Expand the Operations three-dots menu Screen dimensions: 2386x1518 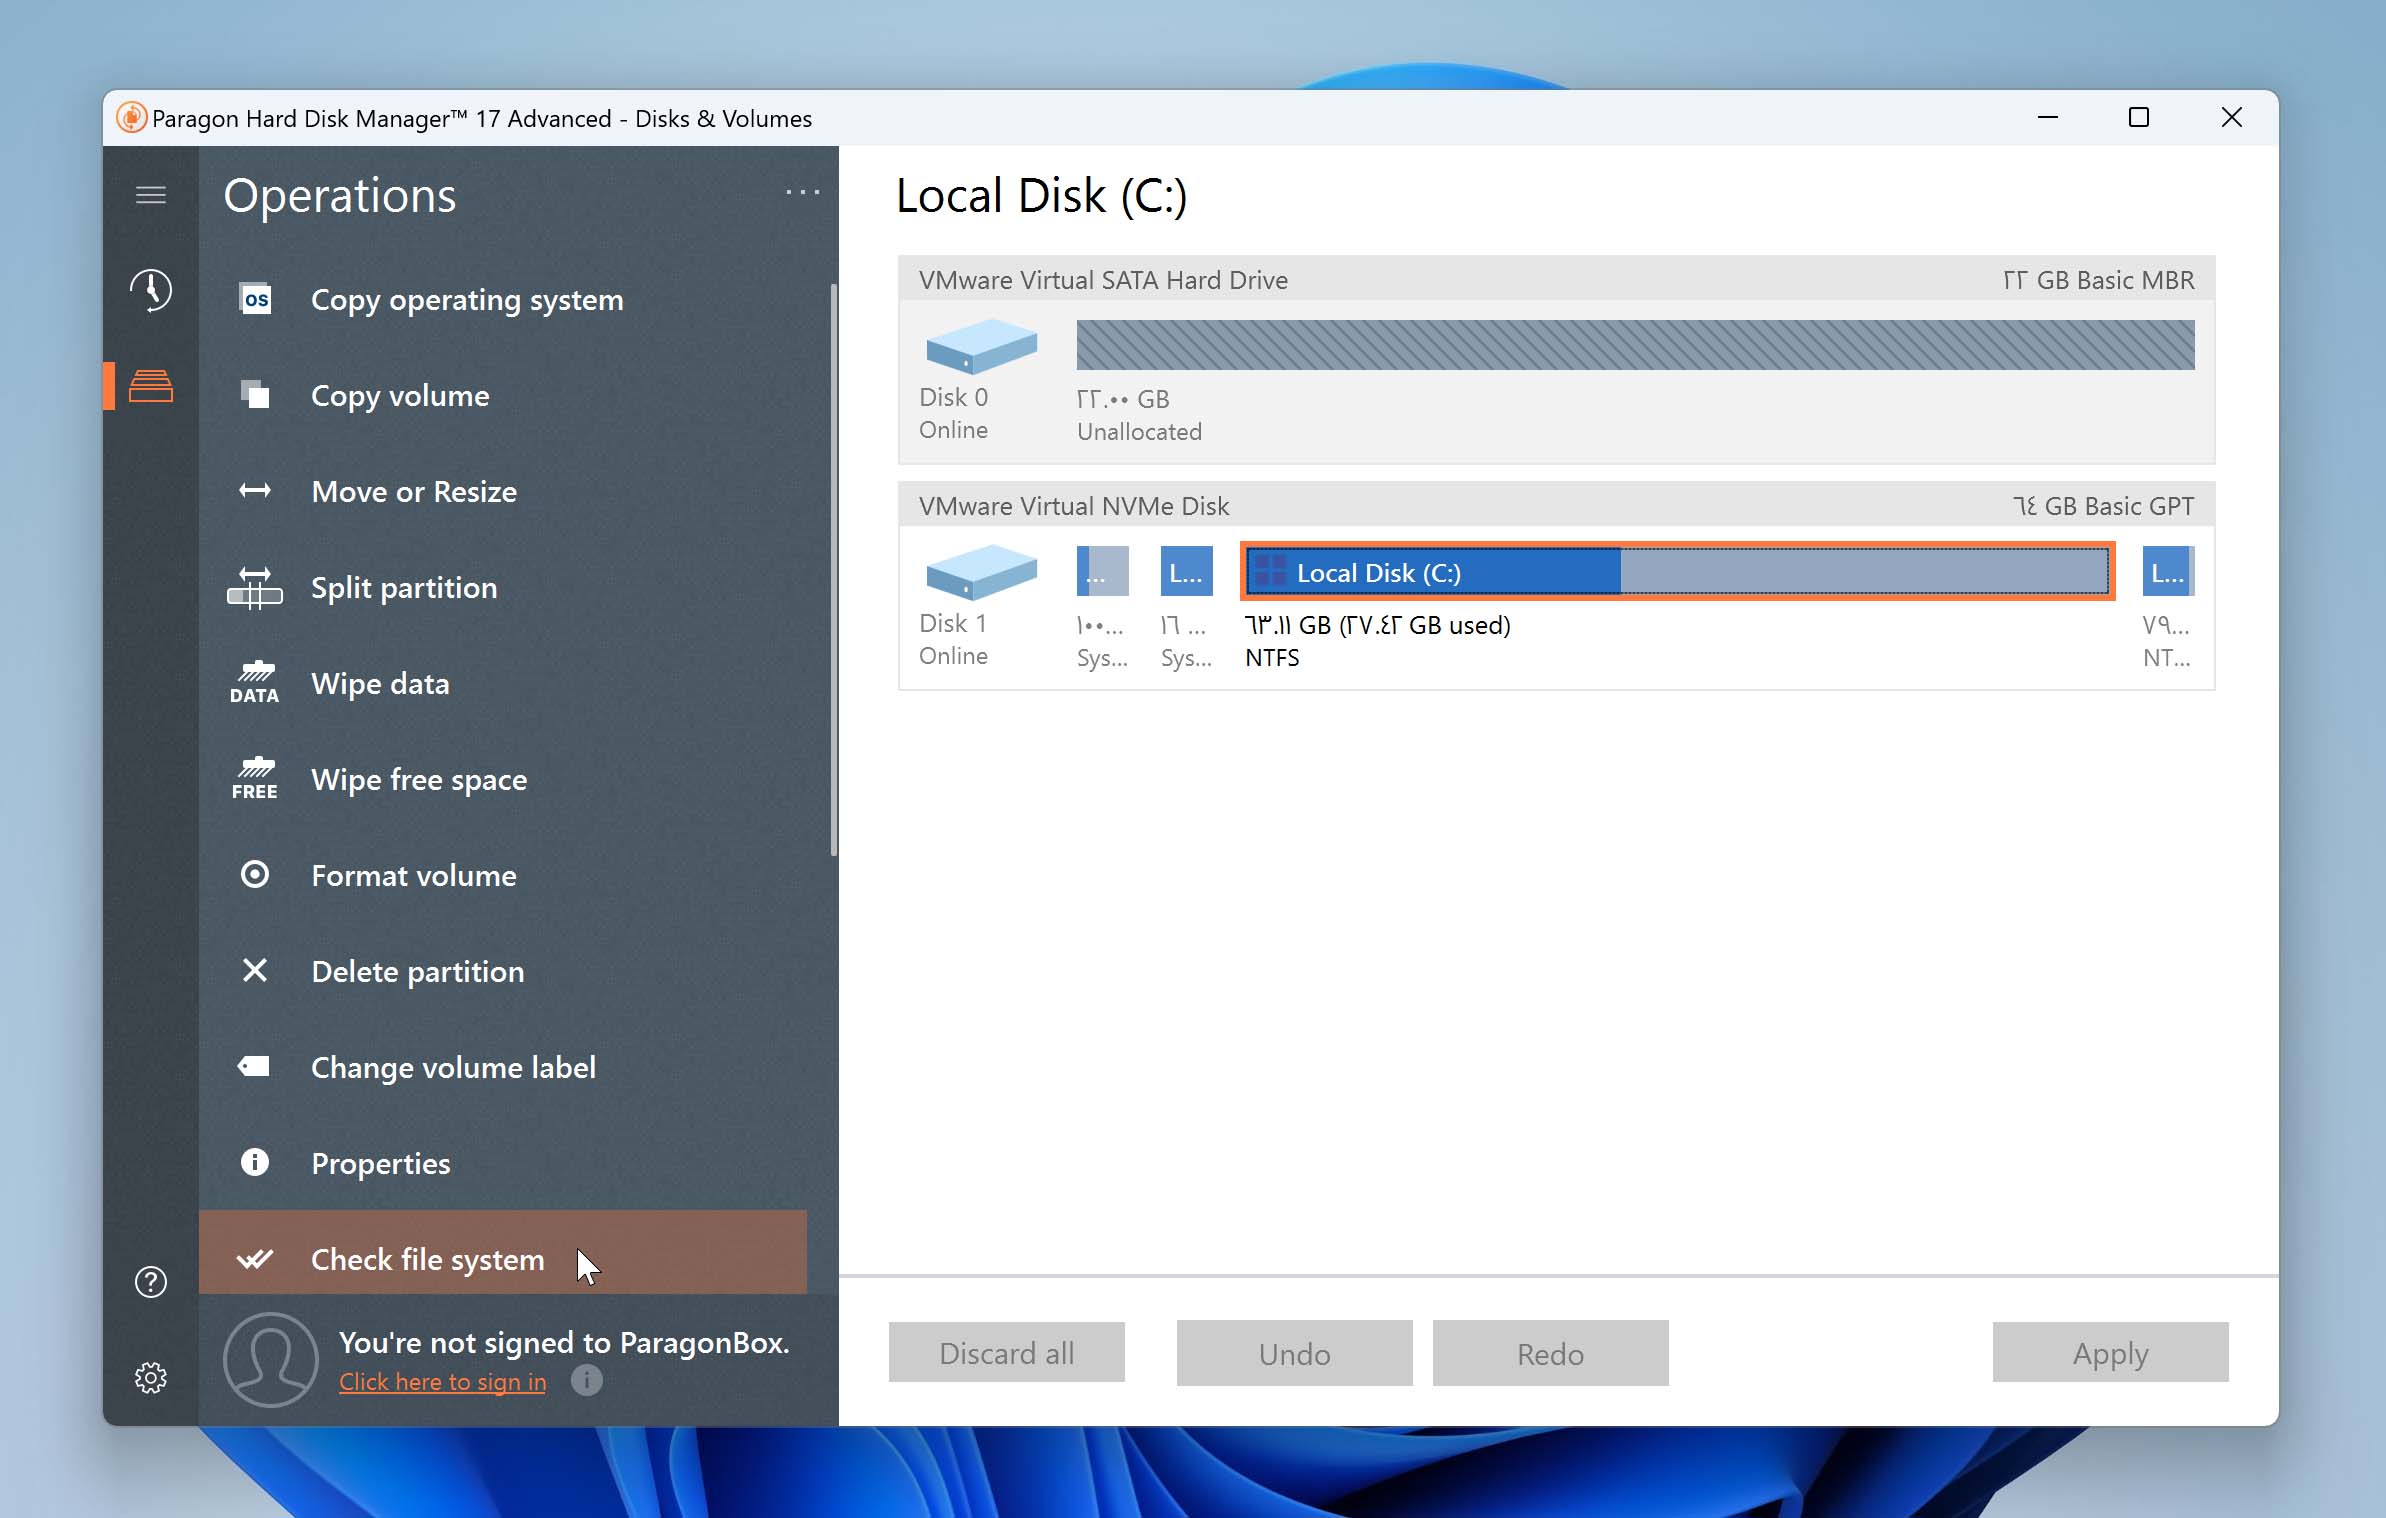tap(802, 192)
